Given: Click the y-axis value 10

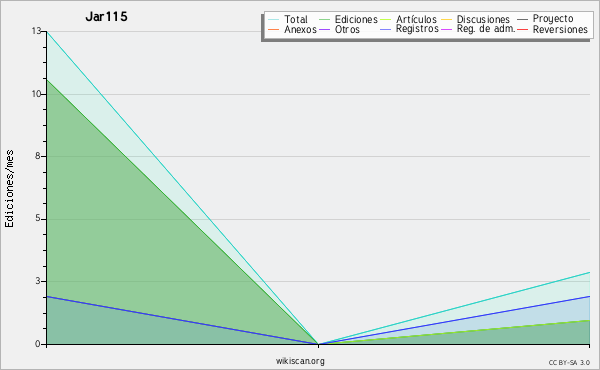Looking at the screenshot, I should pyautogui.click(x=37, y=94).
